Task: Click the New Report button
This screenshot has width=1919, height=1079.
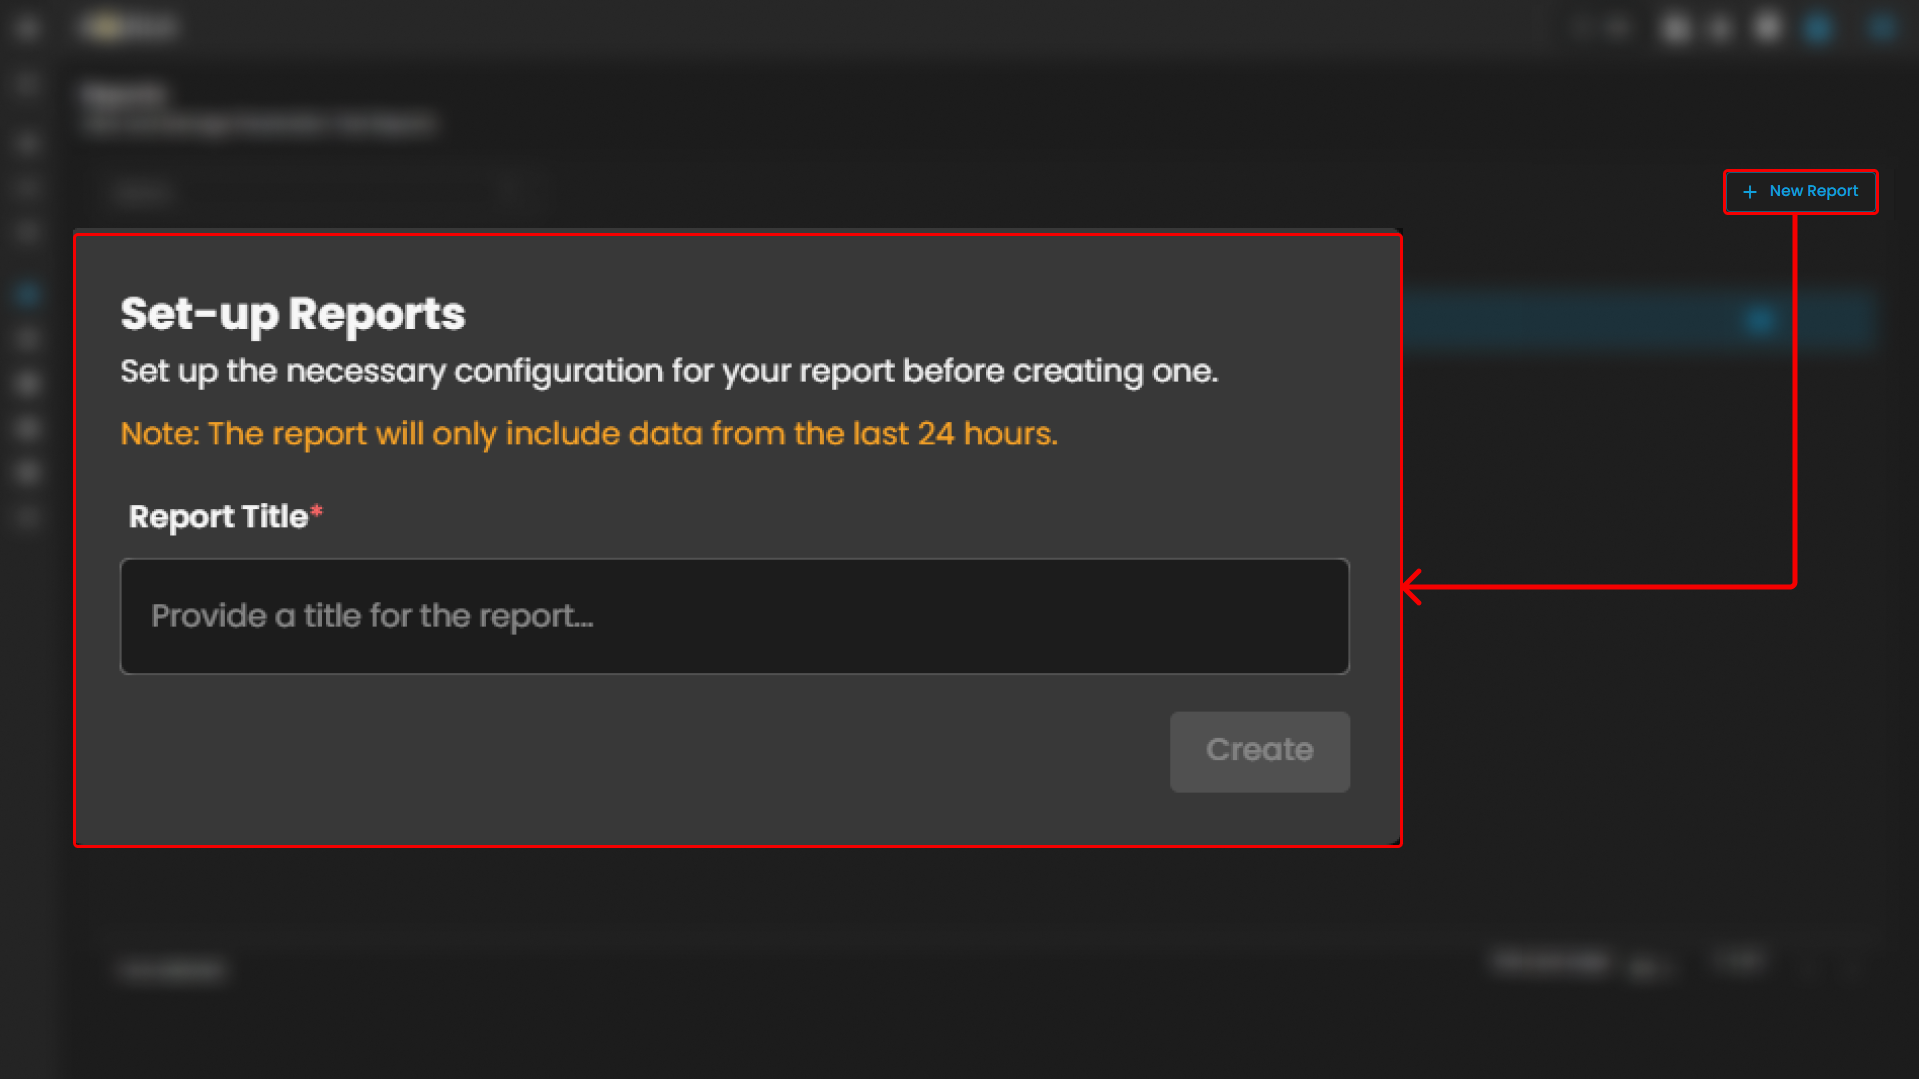Action: (x=1800, y=191)
